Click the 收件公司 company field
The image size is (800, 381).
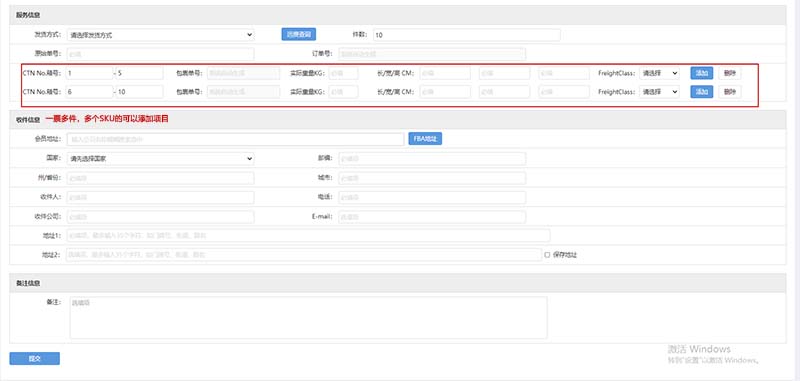point(160,217)
